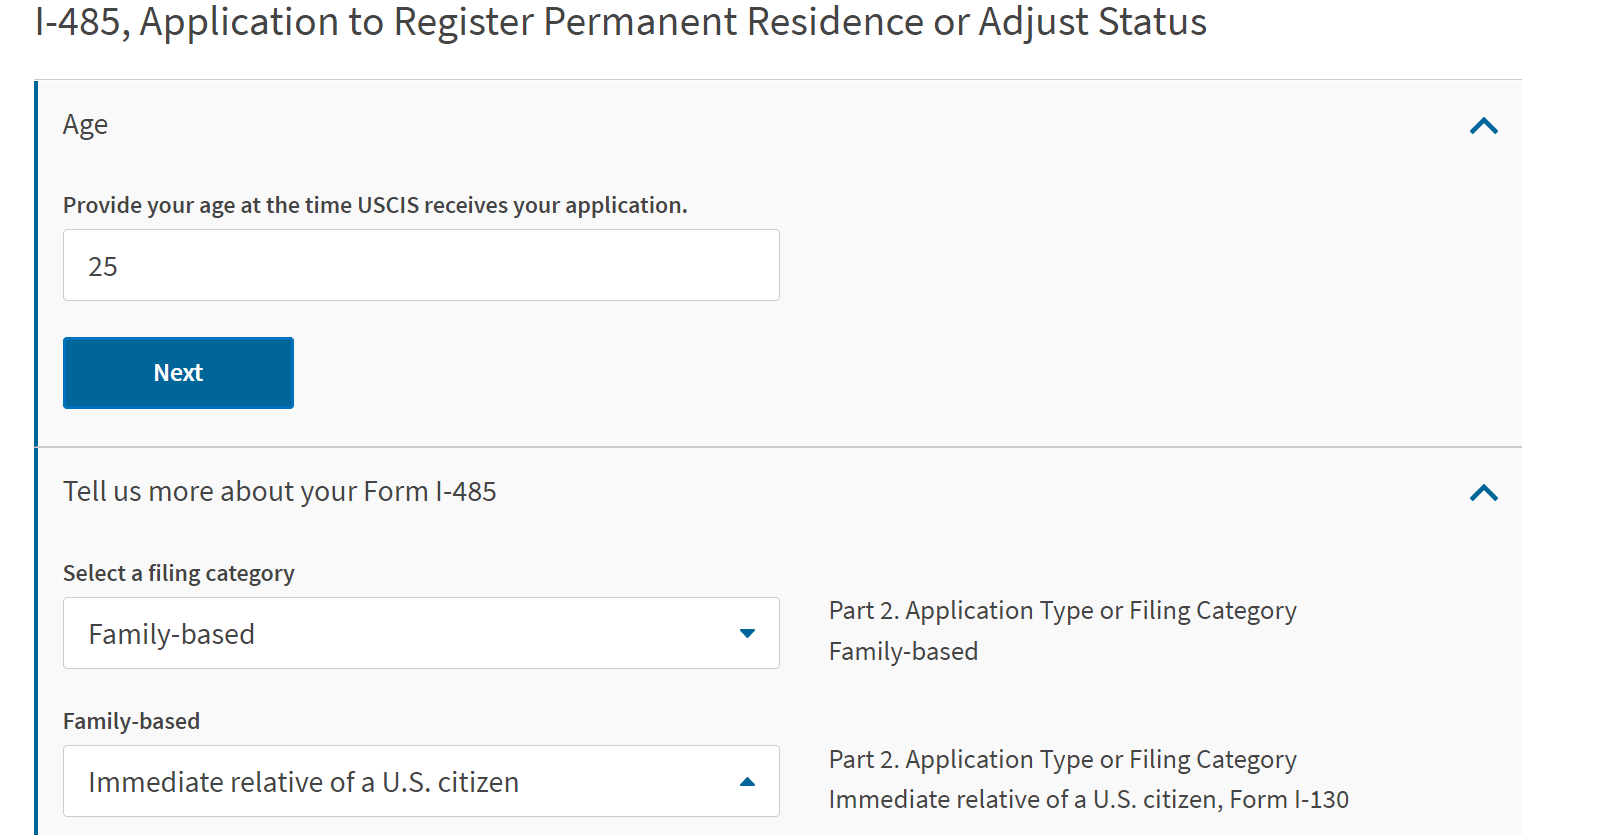
Task: Click the second Part 2 Application Type text
Action: (1062, 760)
